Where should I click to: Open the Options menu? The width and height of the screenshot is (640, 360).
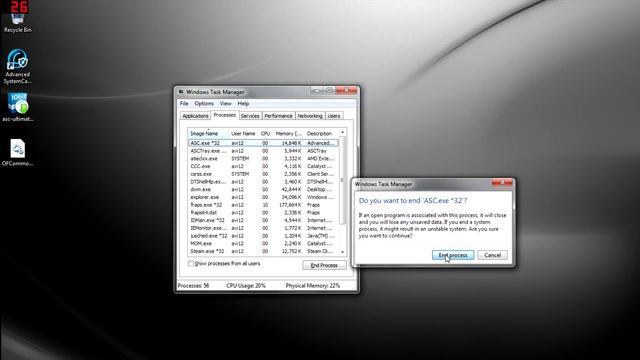(204, 104)
